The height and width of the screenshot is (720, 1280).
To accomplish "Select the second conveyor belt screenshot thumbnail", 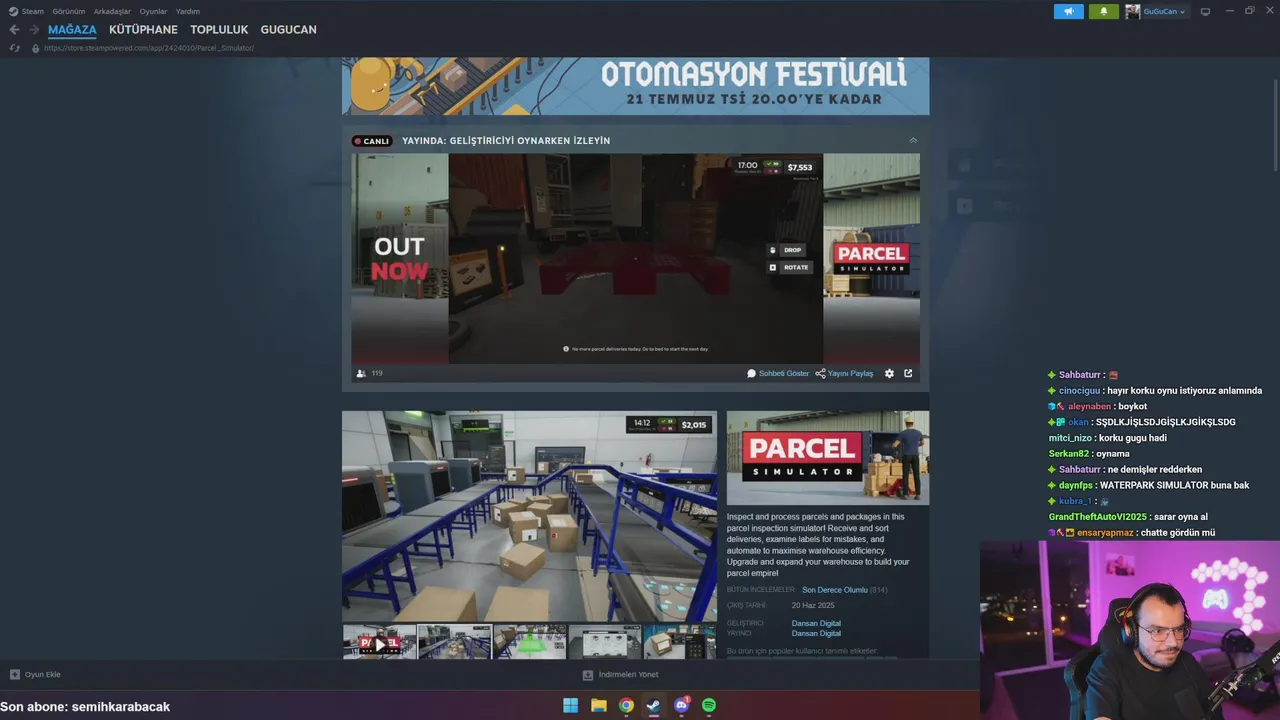I will click(x=454, y=642).
